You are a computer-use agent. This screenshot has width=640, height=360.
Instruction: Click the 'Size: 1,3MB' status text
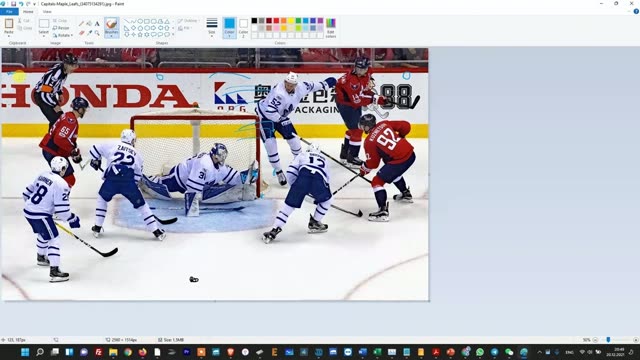point(174,340)
